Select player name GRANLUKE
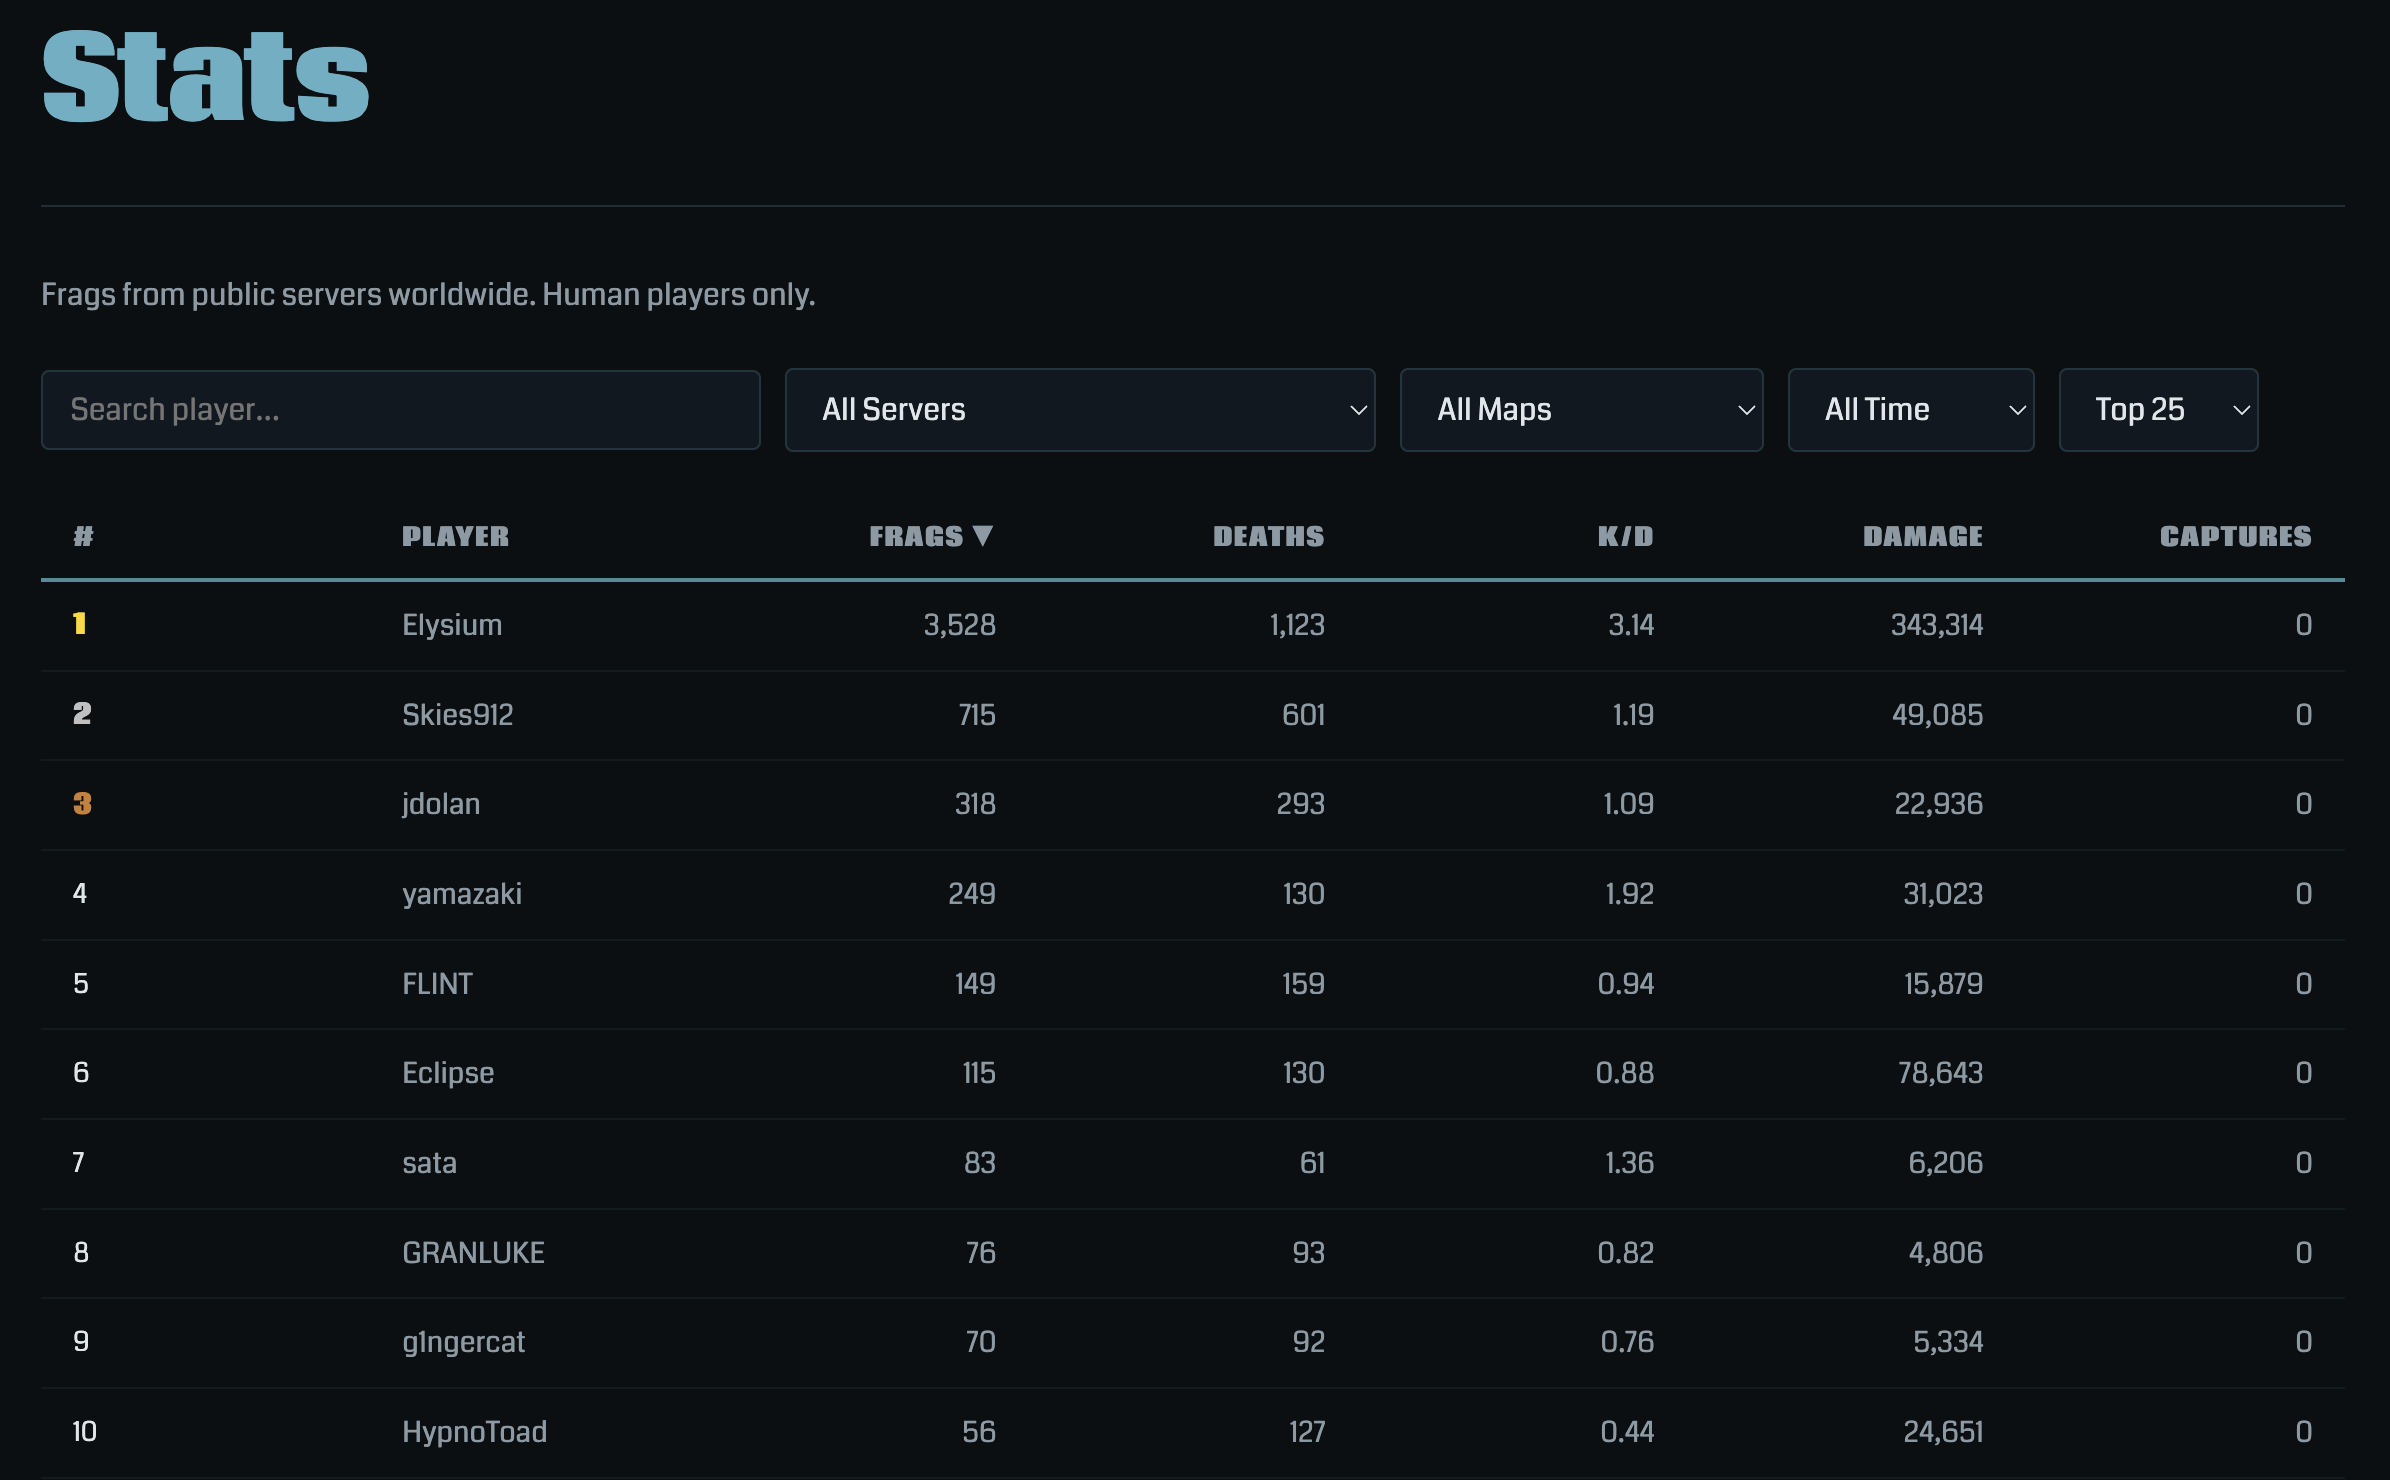Viewport: 2390px width, 1480px height. coord(473,1253)
